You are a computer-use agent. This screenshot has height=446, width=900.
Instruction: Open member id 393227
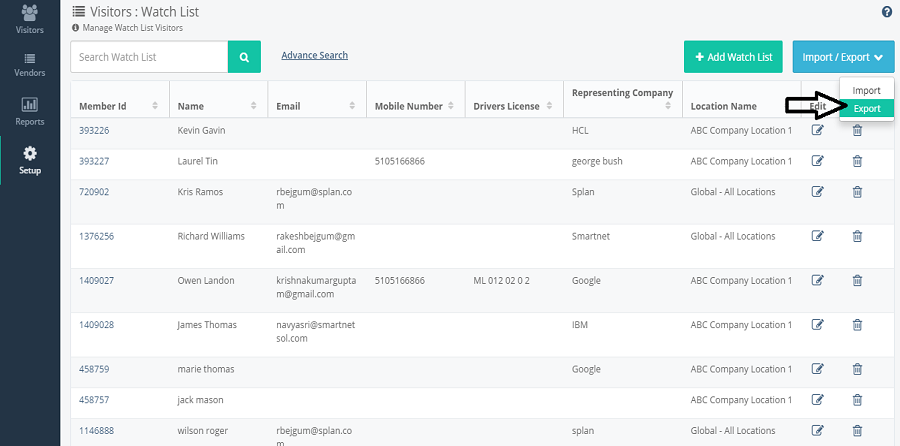click(94, 161)
